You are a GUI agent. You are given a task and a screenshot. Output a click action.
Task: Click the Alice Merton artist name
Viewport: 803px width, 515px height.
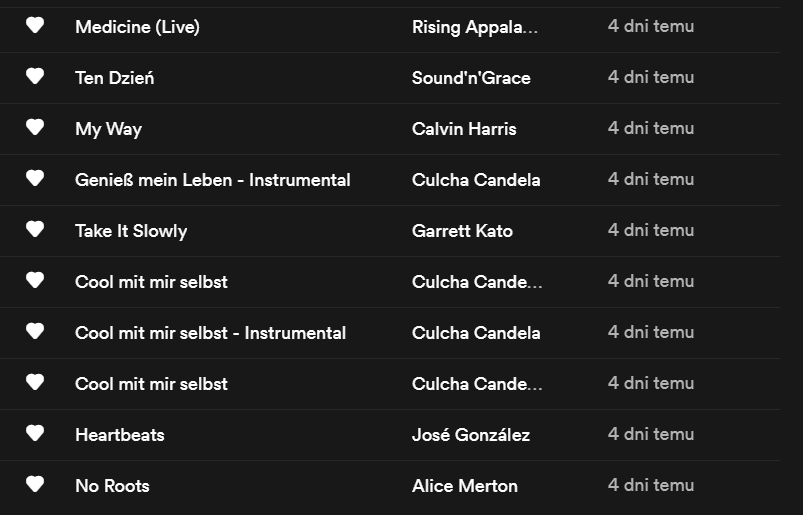[x=465, y=486]
